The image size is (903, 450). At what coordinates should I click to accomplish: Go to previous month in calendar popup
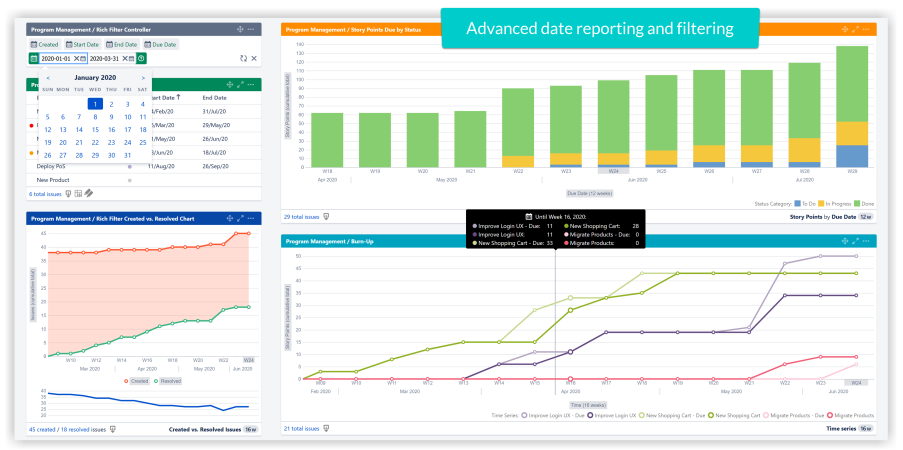[48, 77]
